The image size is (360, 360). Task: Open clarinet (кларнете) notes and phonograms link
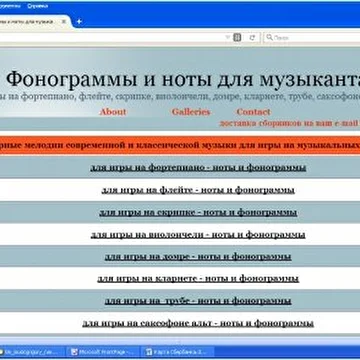[198, 278]
